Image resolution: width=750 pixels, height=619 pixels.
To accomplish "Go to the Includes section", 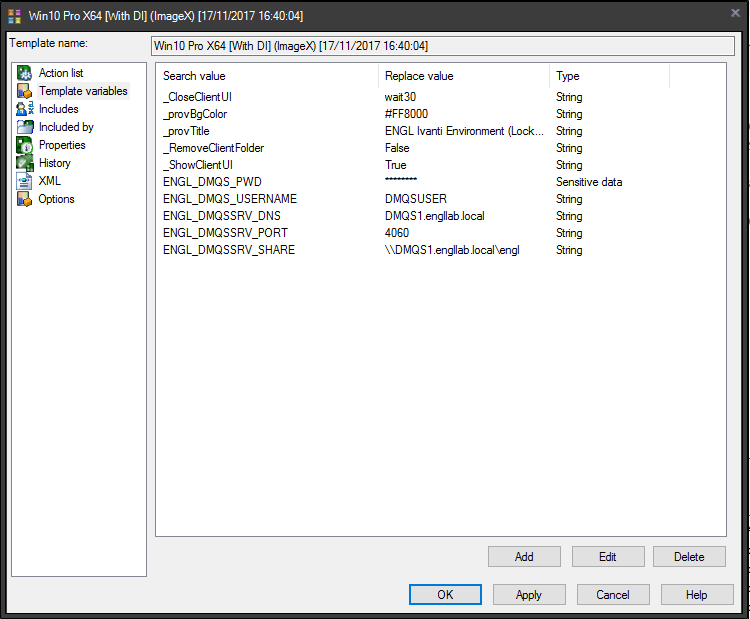I will (x=58, y=109).
